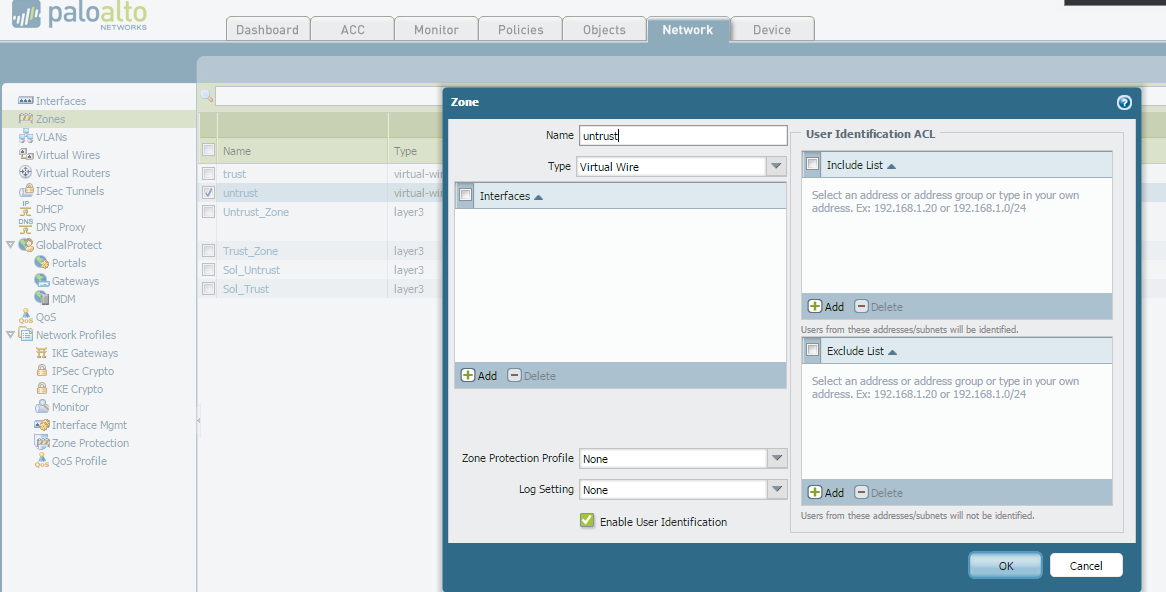Open the Type dropdown showing Virtual Wire
The width and height of the screenshot is (1166, 592).
point(777,166)
